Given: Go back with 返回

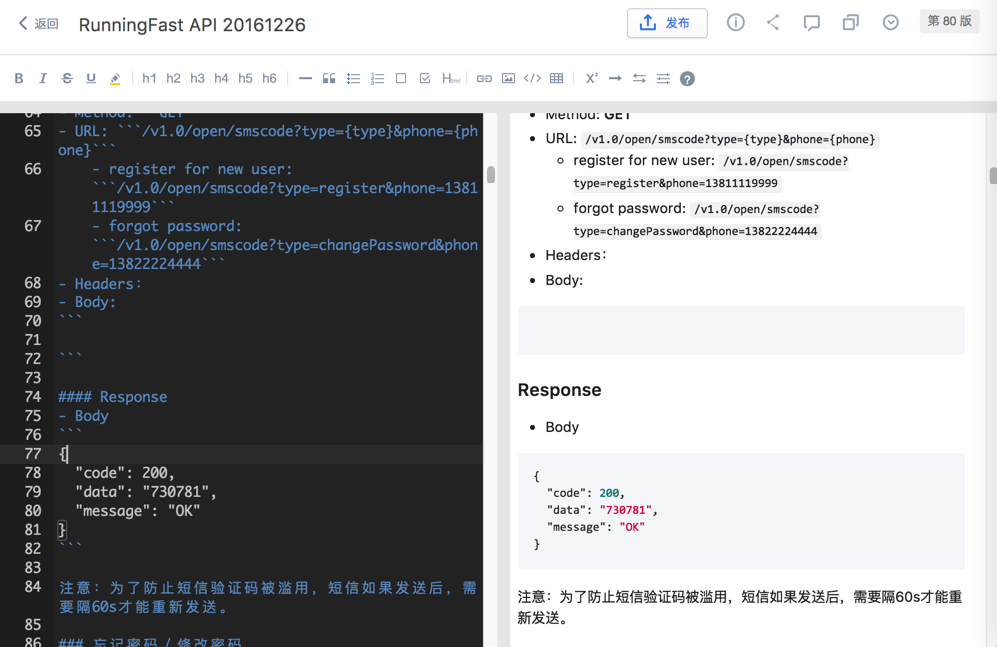Looking at the screenshot, I should point(39,24).
